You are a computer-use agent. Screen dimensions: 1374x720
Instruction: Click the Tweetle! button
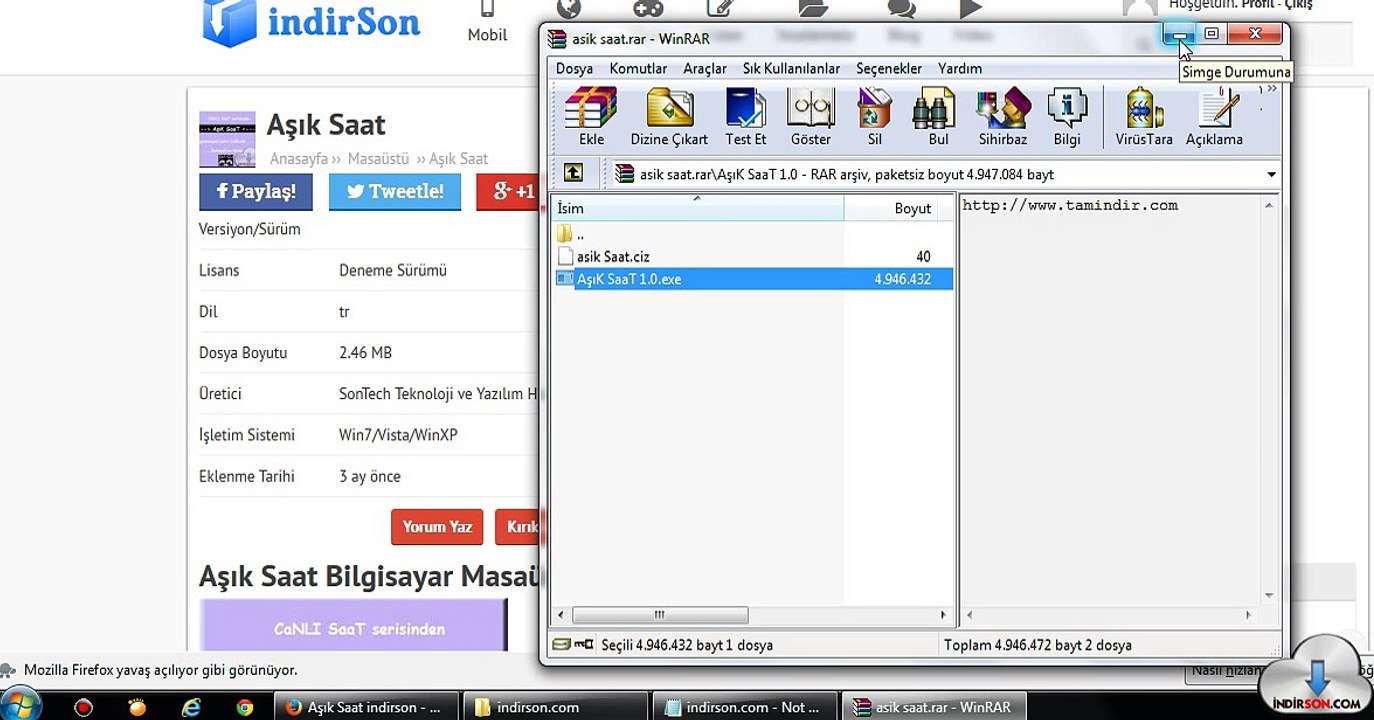point(395,191)
